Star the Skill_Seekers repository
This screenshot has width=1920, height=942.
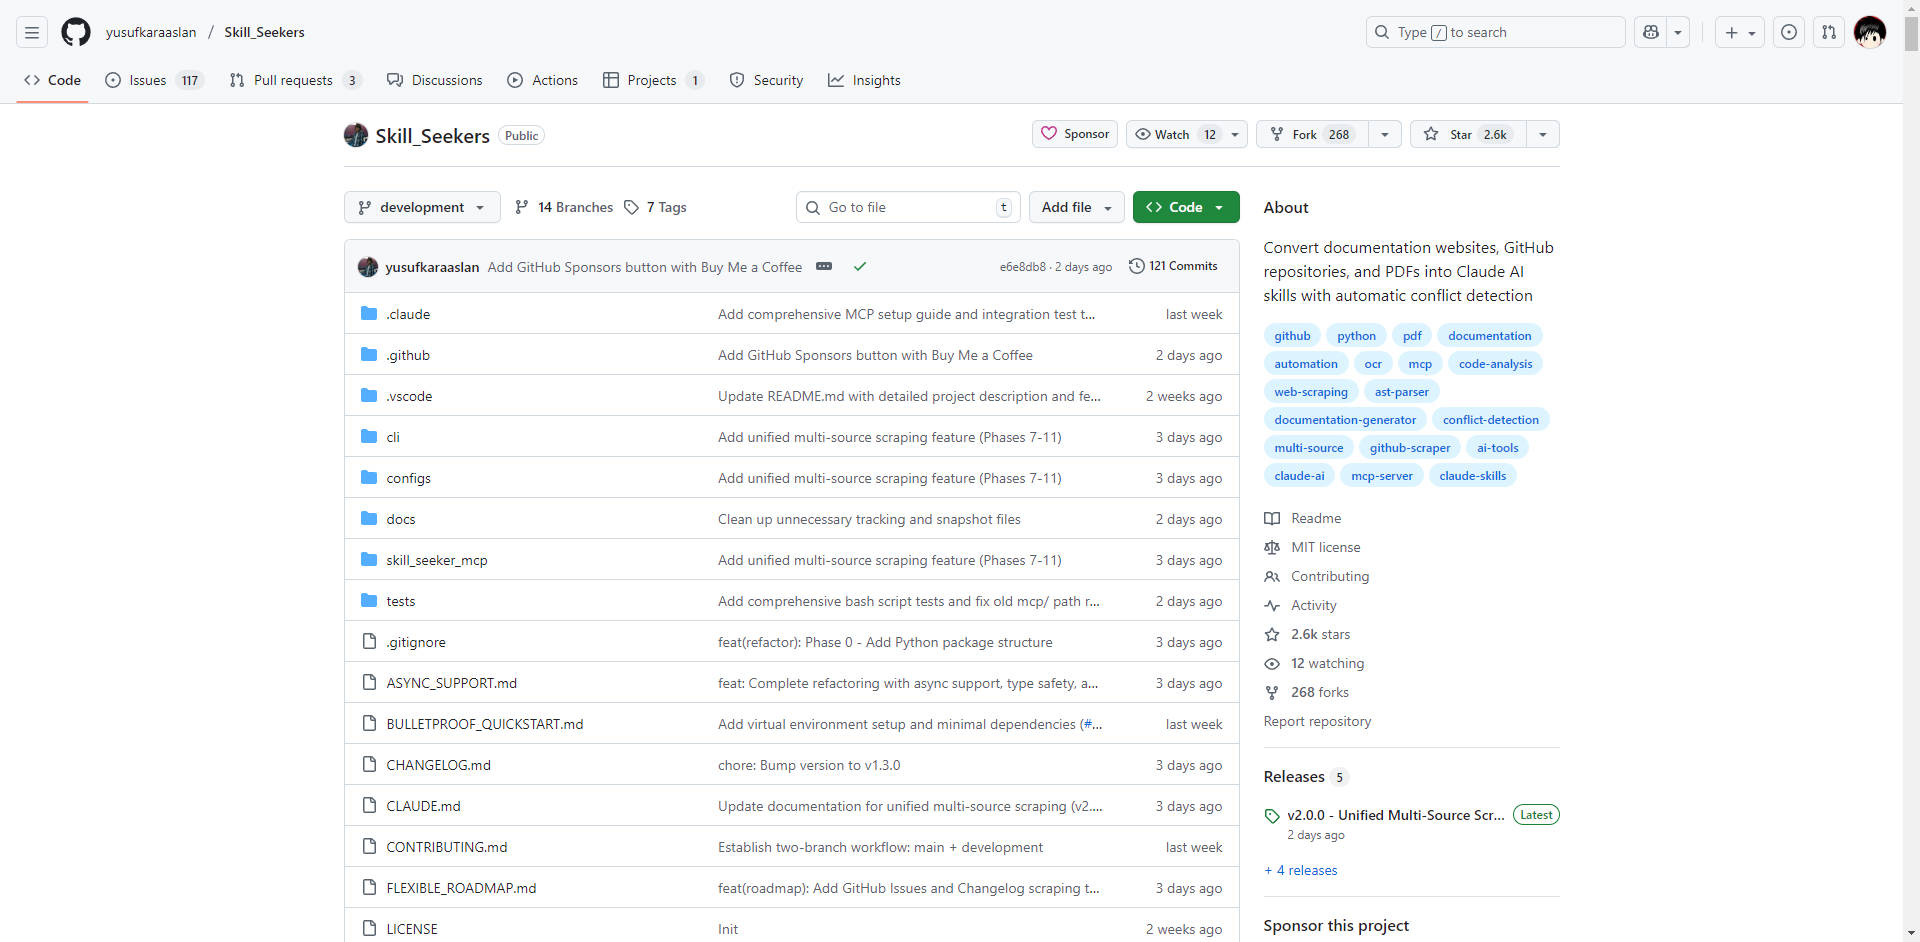pyautogui.click(x=1468, y=134)
